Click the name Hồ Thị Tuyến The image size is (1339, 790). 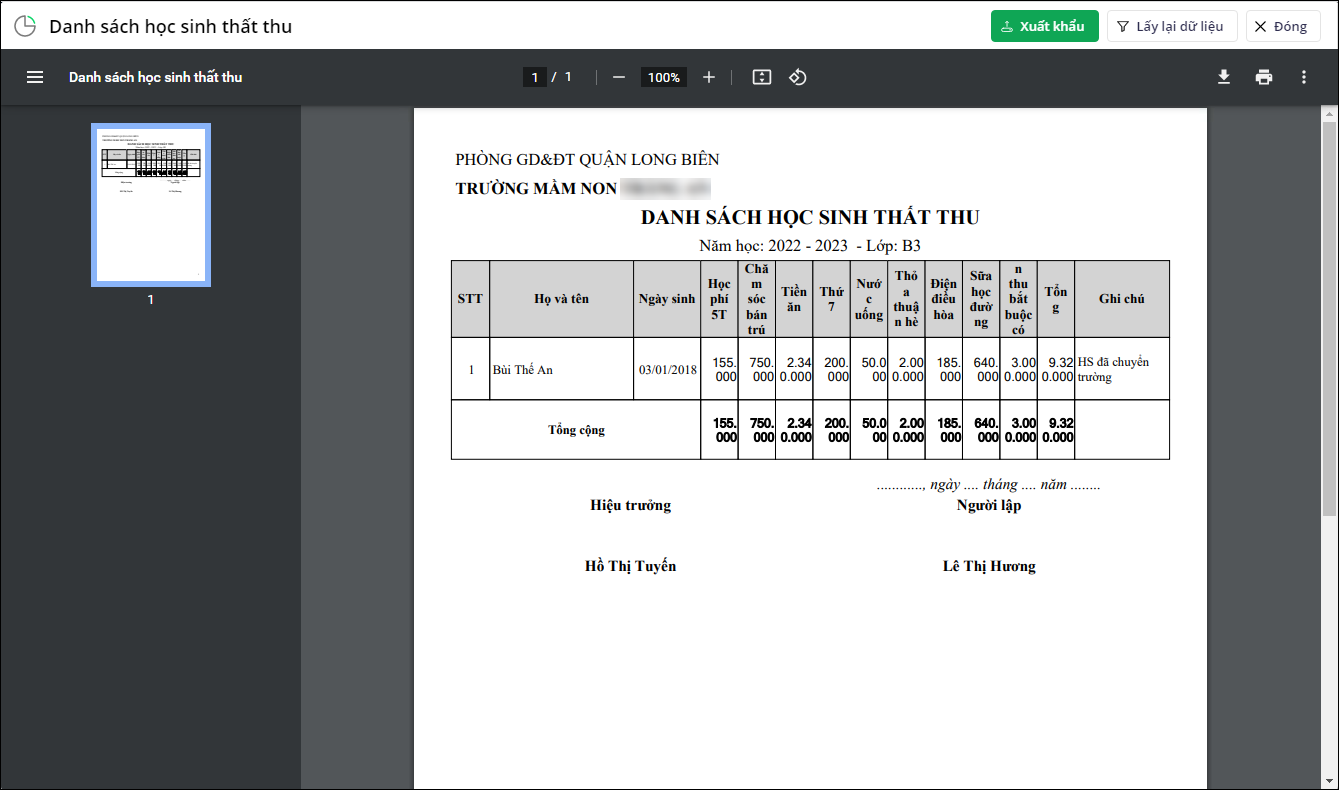[631, 566]
